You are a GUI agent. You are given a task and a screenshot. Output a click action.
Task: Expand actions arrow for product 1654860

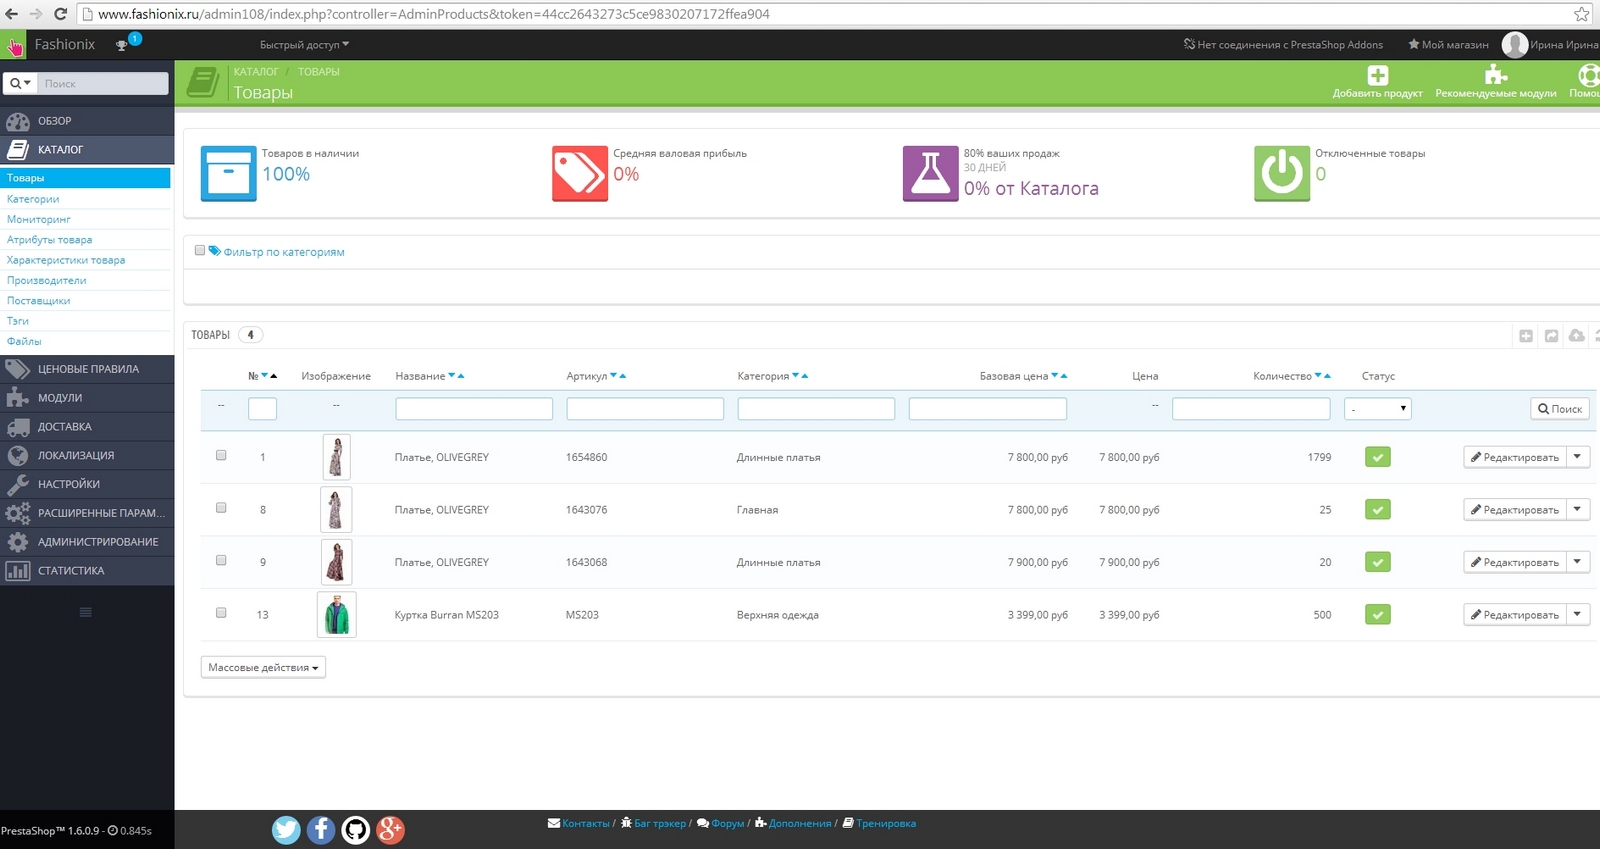point(1578,457)
